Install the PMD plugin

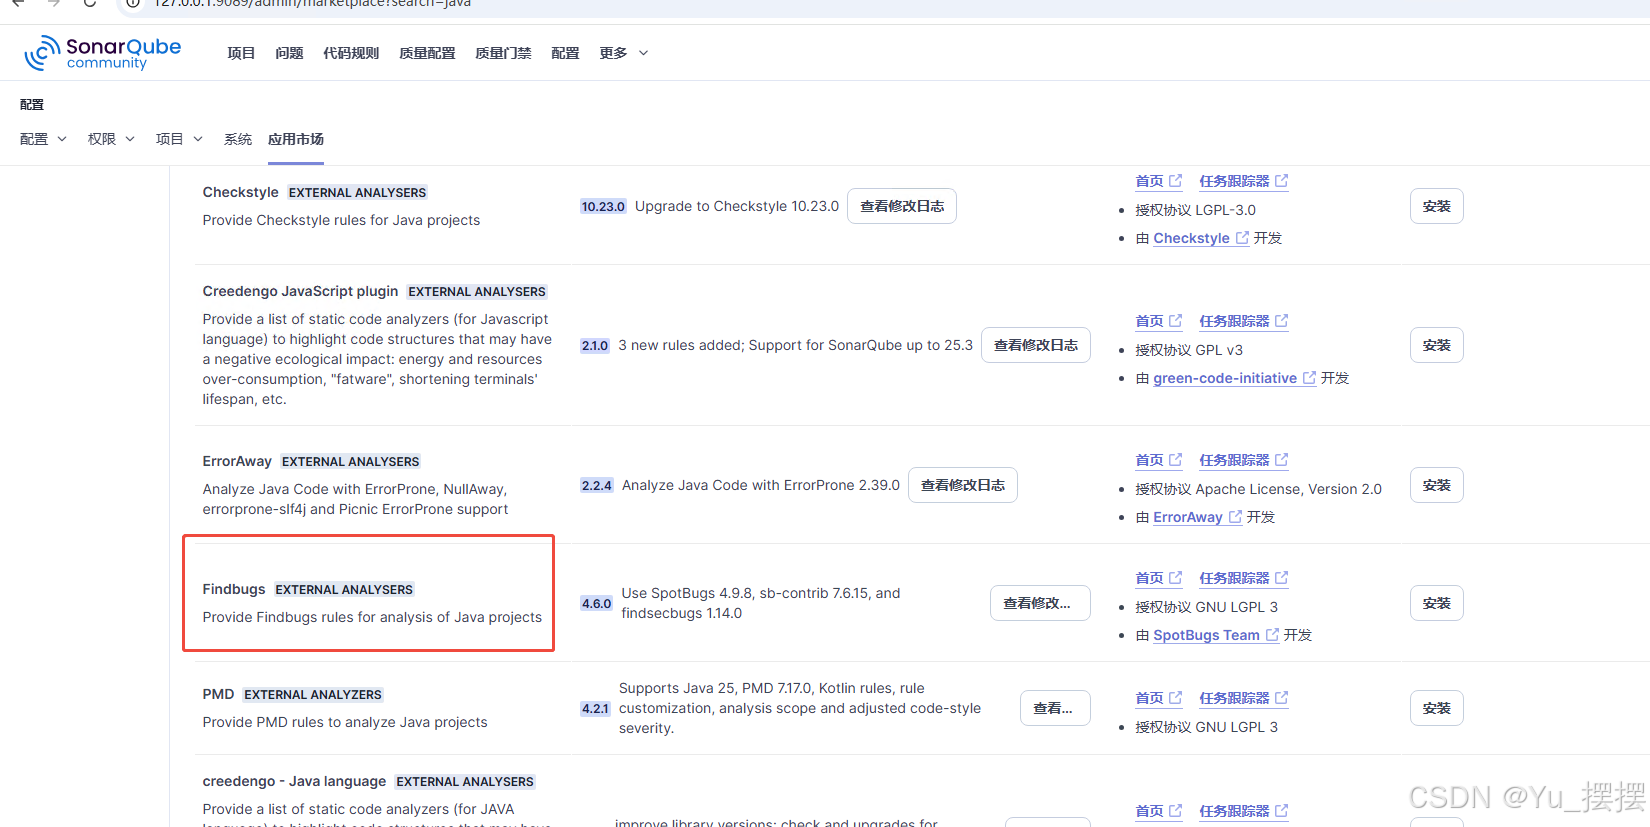(1437, 708)
